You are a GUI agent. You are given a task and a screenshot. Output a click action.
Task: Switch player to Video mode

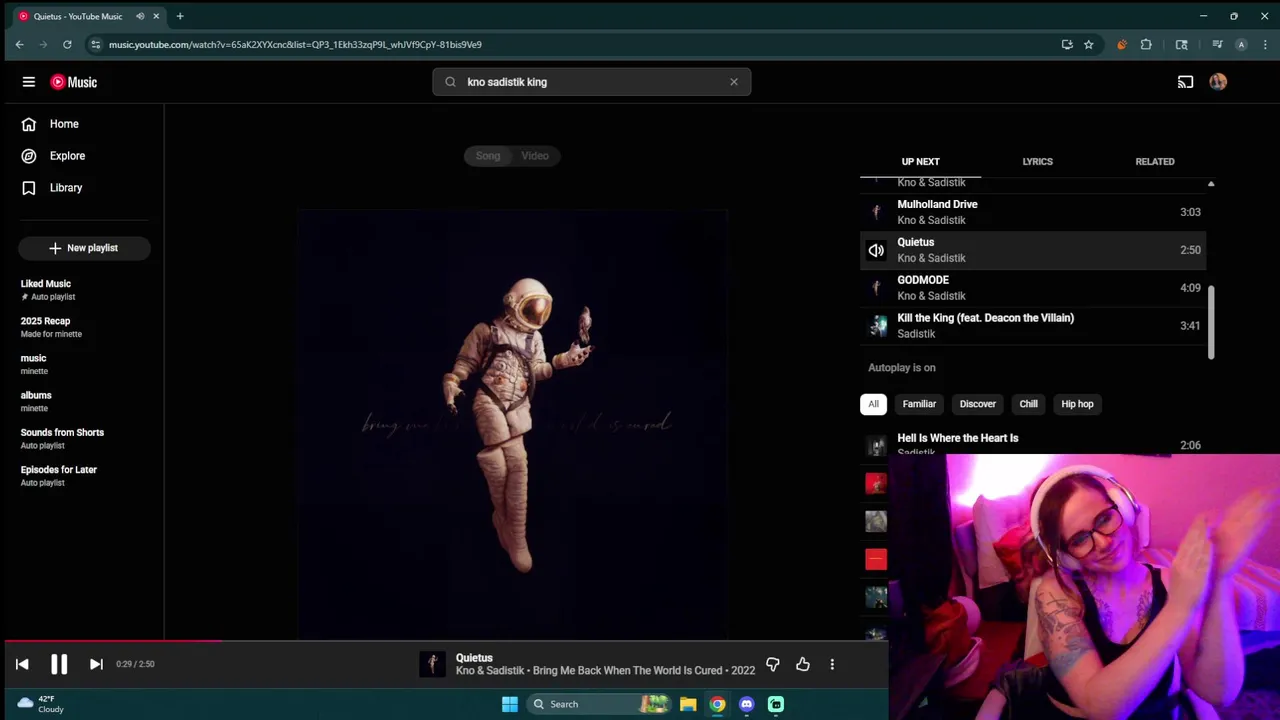535,156
